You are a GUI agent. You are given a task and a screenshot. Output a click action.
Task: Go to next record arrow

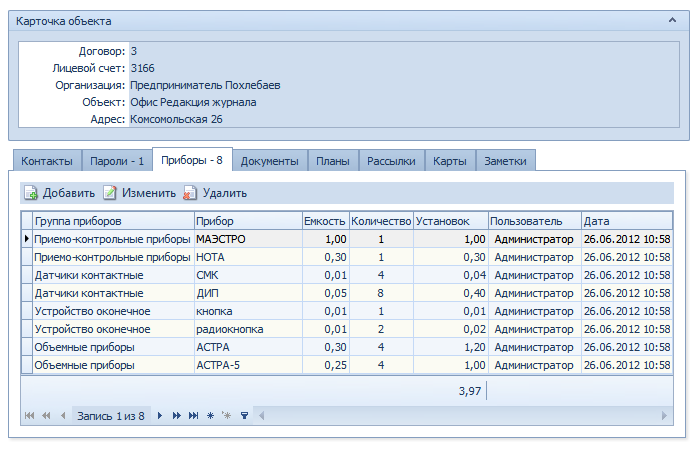pyautogui.click(x=160, y=416)
